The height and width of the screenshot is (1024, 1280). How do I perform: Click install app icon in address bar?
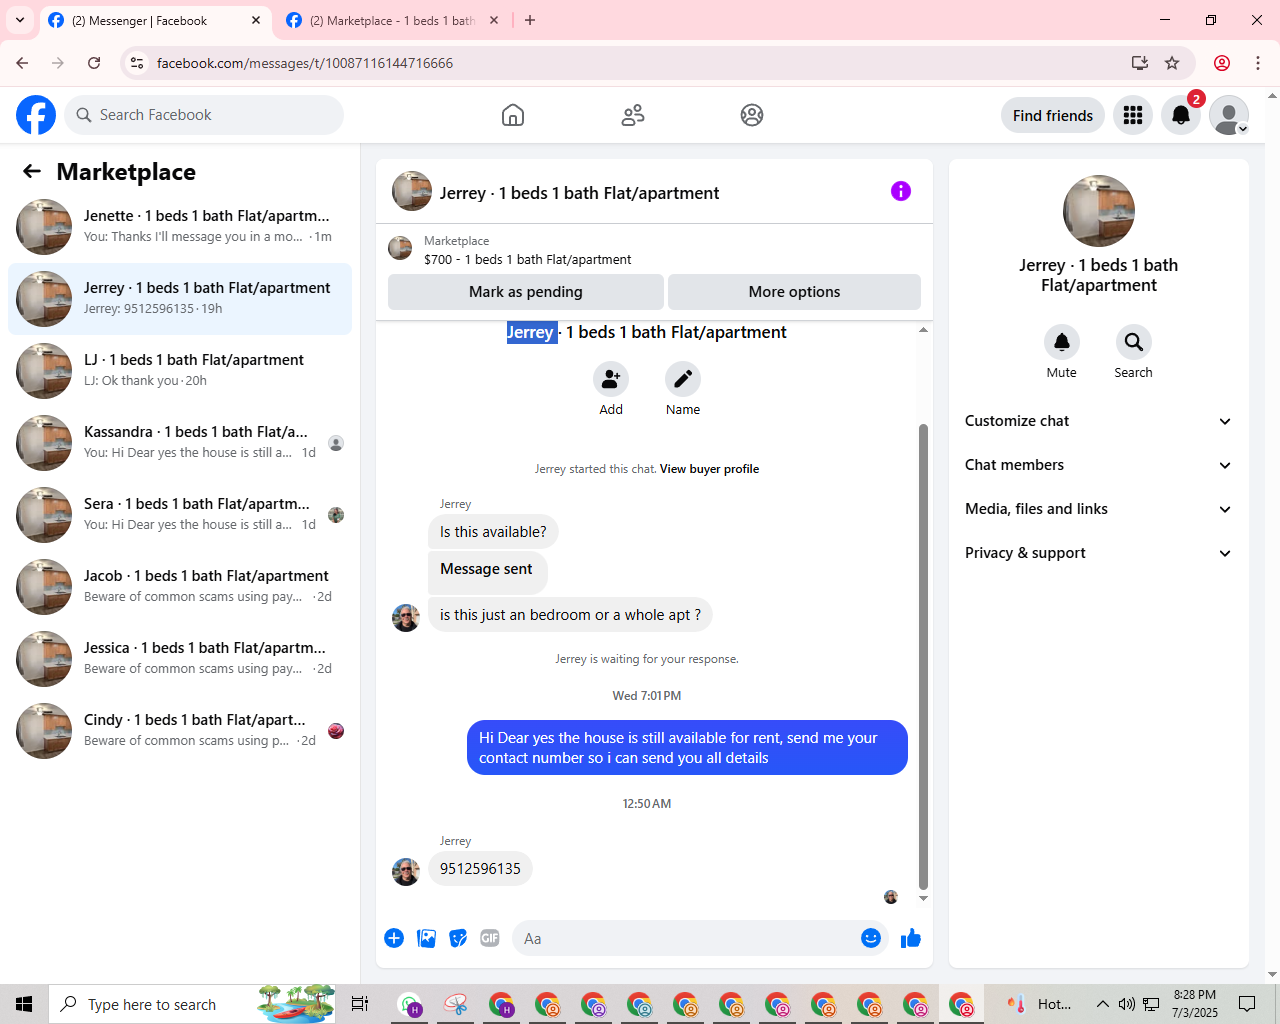pyautogui.click(x=1140, y=63)
